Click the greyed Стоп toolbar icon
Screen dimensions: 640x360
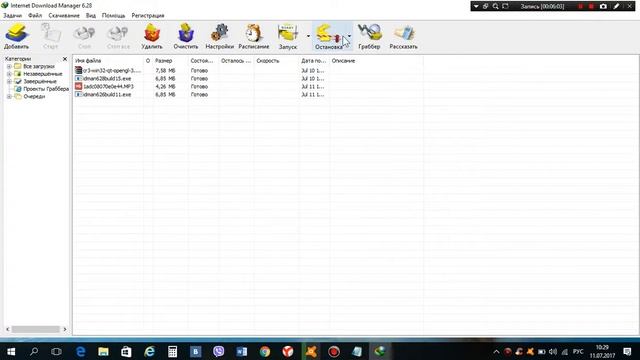84,36
